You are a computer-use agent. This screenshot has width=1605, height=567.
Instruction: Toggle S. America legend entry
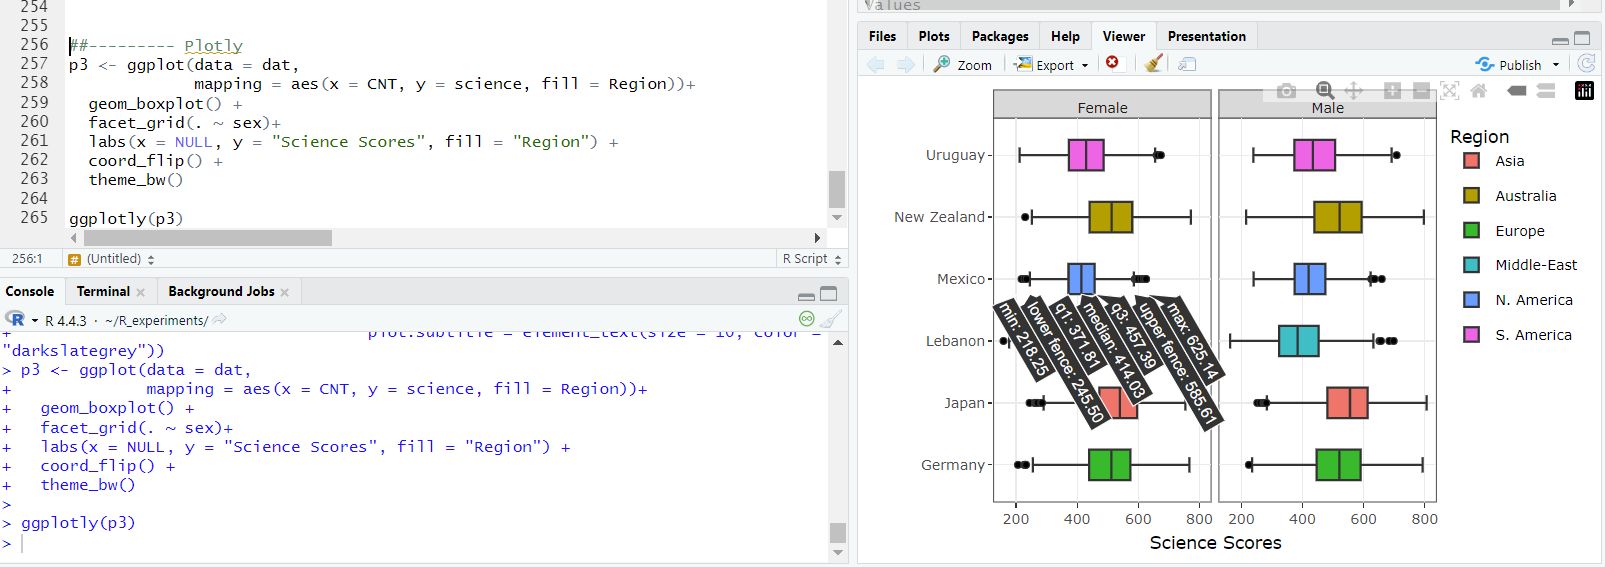(1532, 335)
